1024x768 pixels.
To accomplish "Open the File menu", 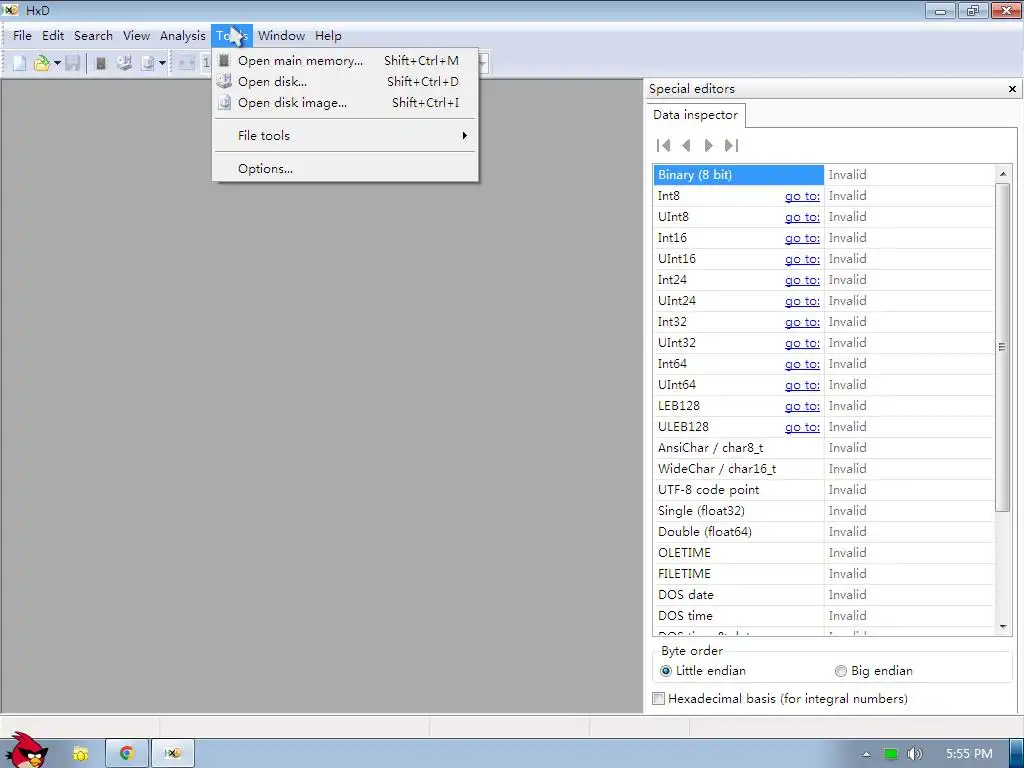I will pos(22,36).
